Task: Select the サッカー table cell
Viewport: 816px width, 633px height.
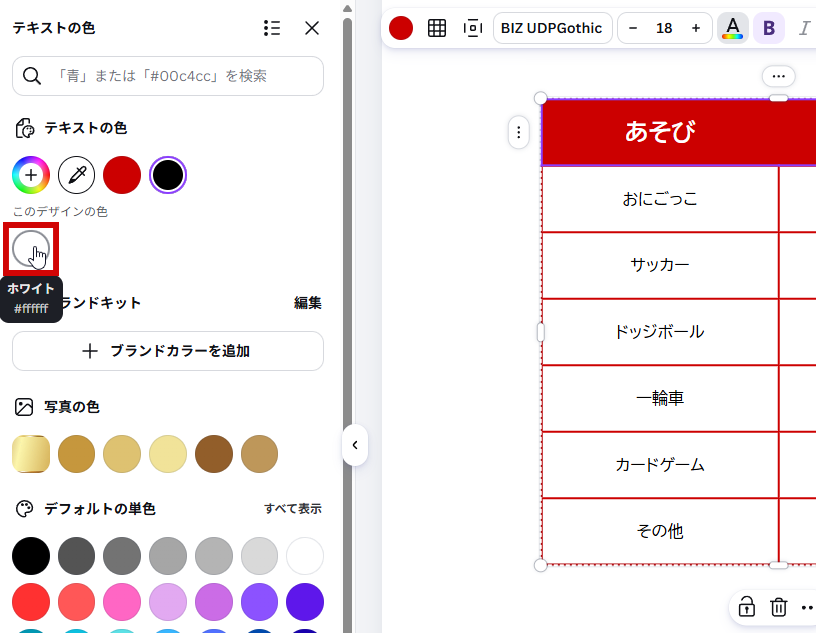Action: [660, 265]
